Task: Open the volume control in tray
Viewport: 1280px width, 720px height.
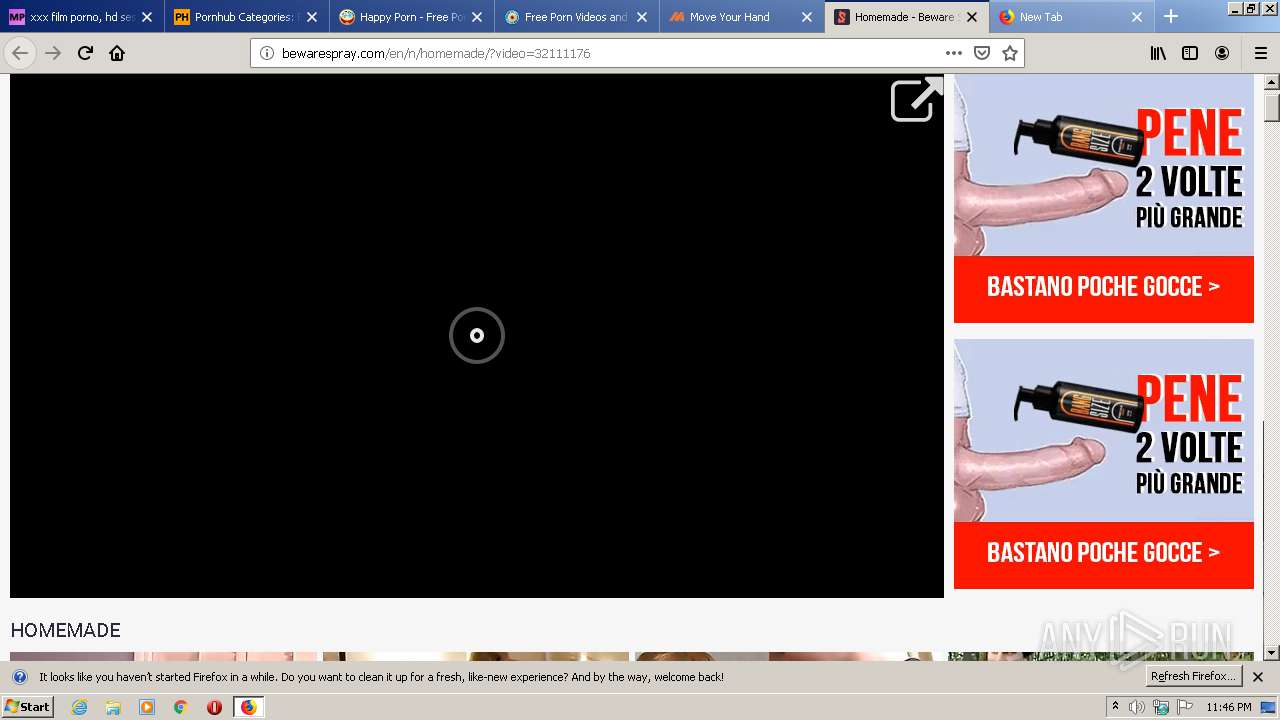Action: point(1137,707)
